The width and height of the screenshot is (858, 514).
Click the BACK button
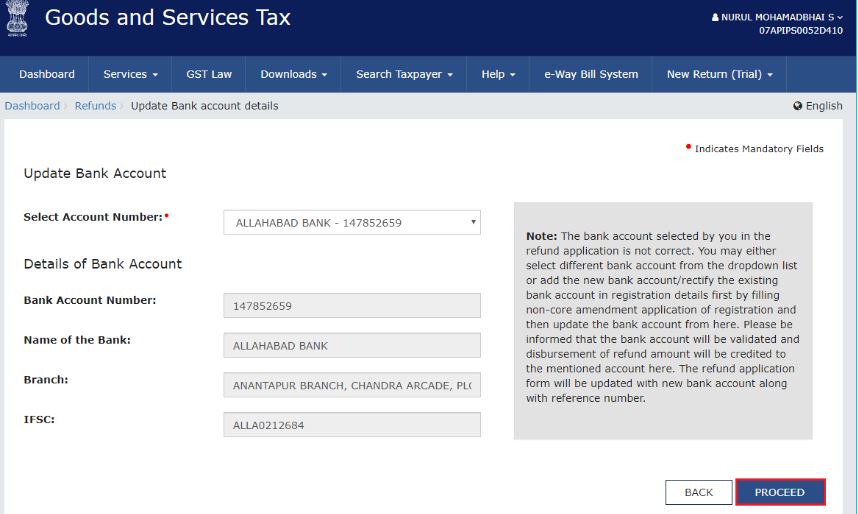(699, 492)
